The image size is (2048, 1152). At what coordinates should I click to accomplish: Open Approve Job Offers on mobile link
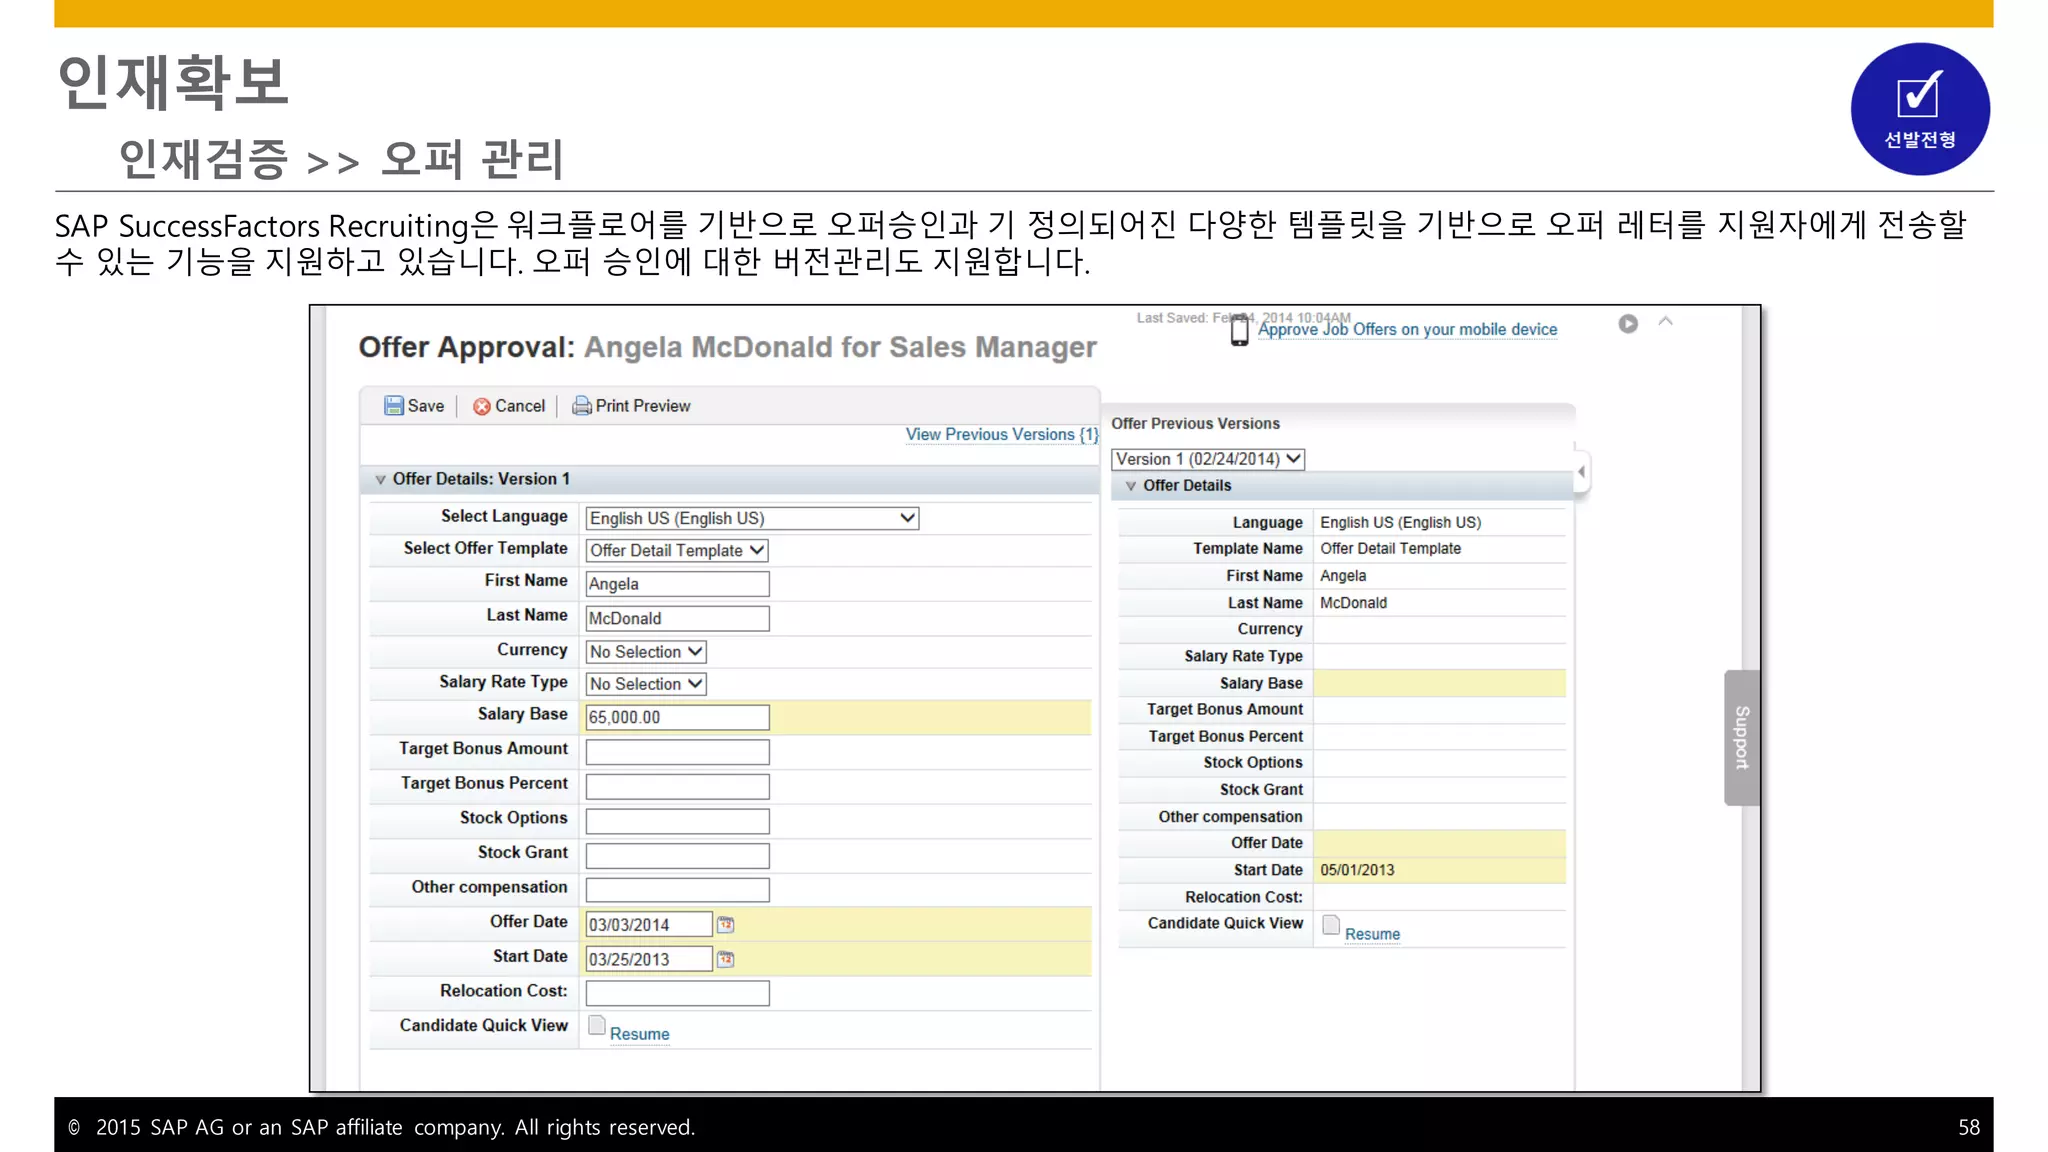pos(1407,329)
